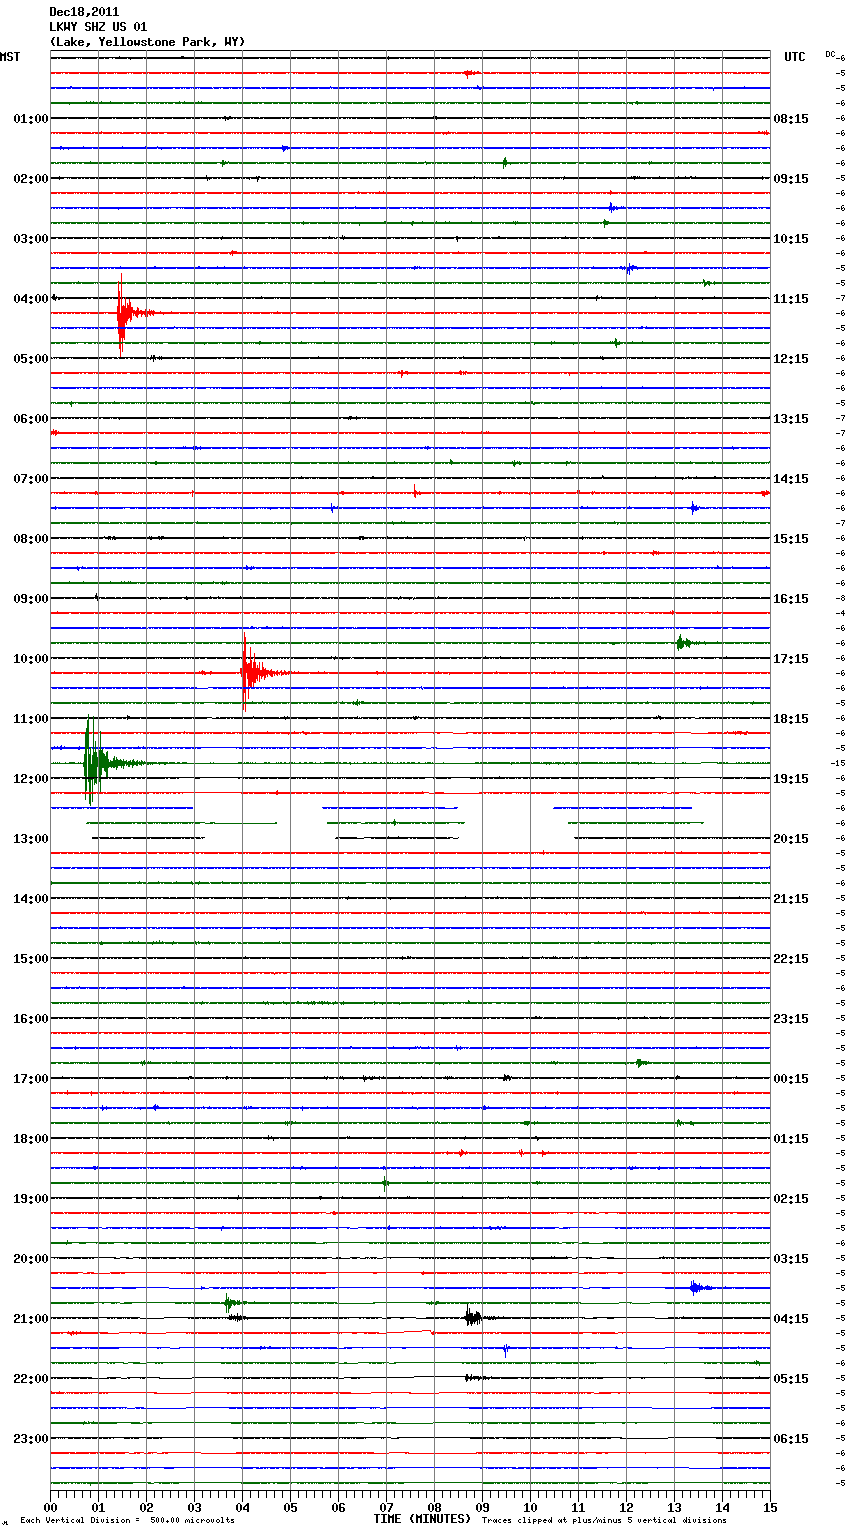Image resolution: width=850 pixels, height=1534 pixels.
Task: Click the minute 07 tick on the bottom axis
Action: tap(387, 1507)
